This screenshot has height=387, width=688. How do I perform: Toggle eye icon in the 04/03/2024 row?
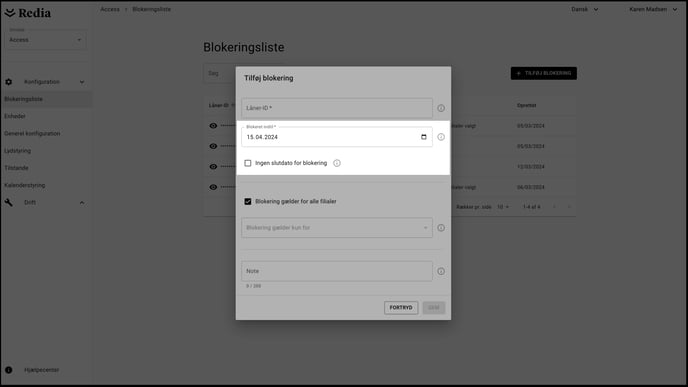(213, 187)
